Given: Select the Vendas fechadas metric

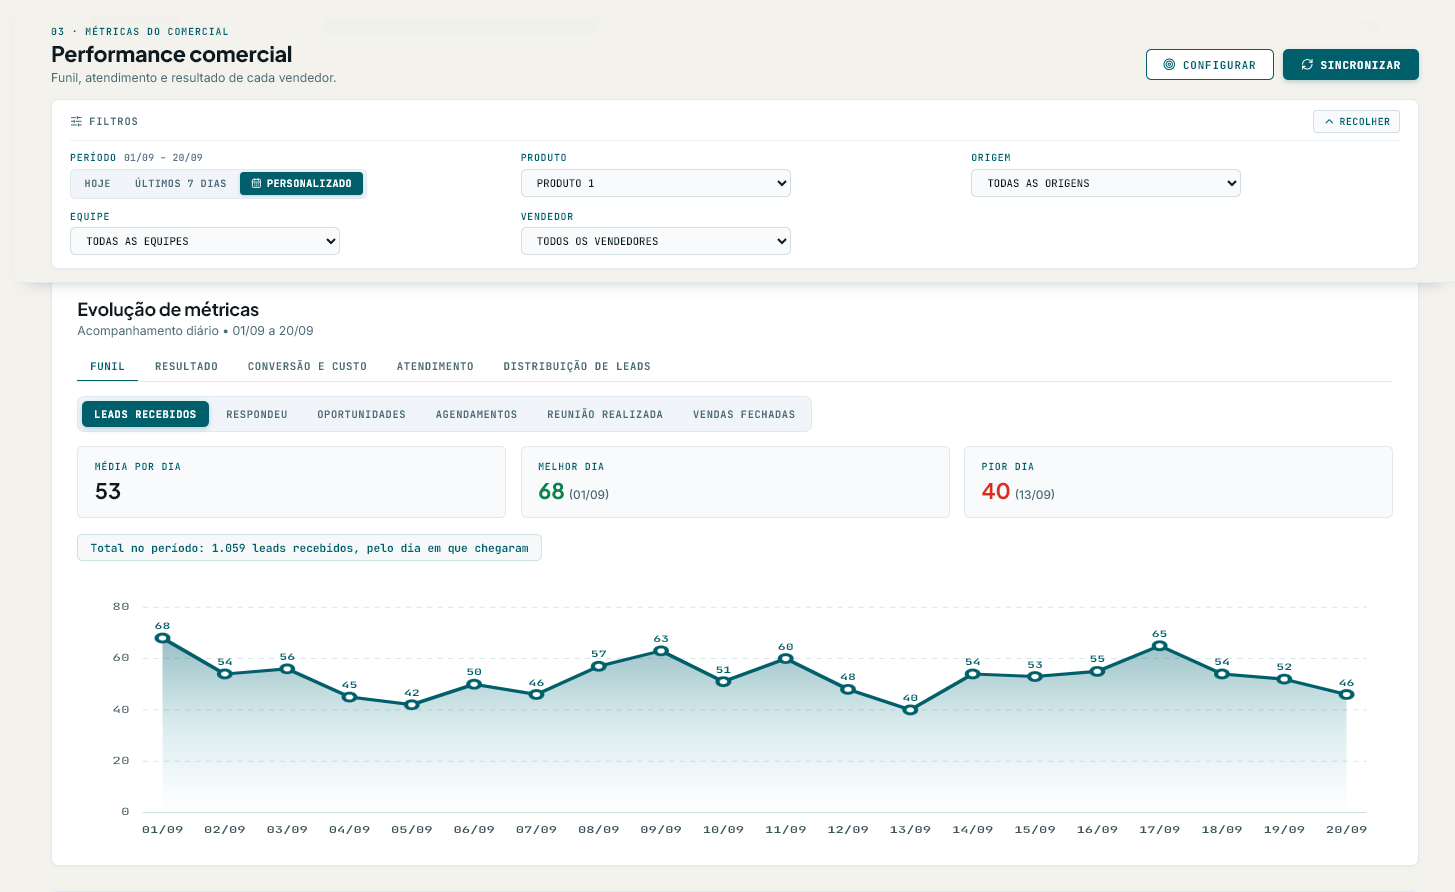Looking at the screenshot, I should [x=744, y=414].
